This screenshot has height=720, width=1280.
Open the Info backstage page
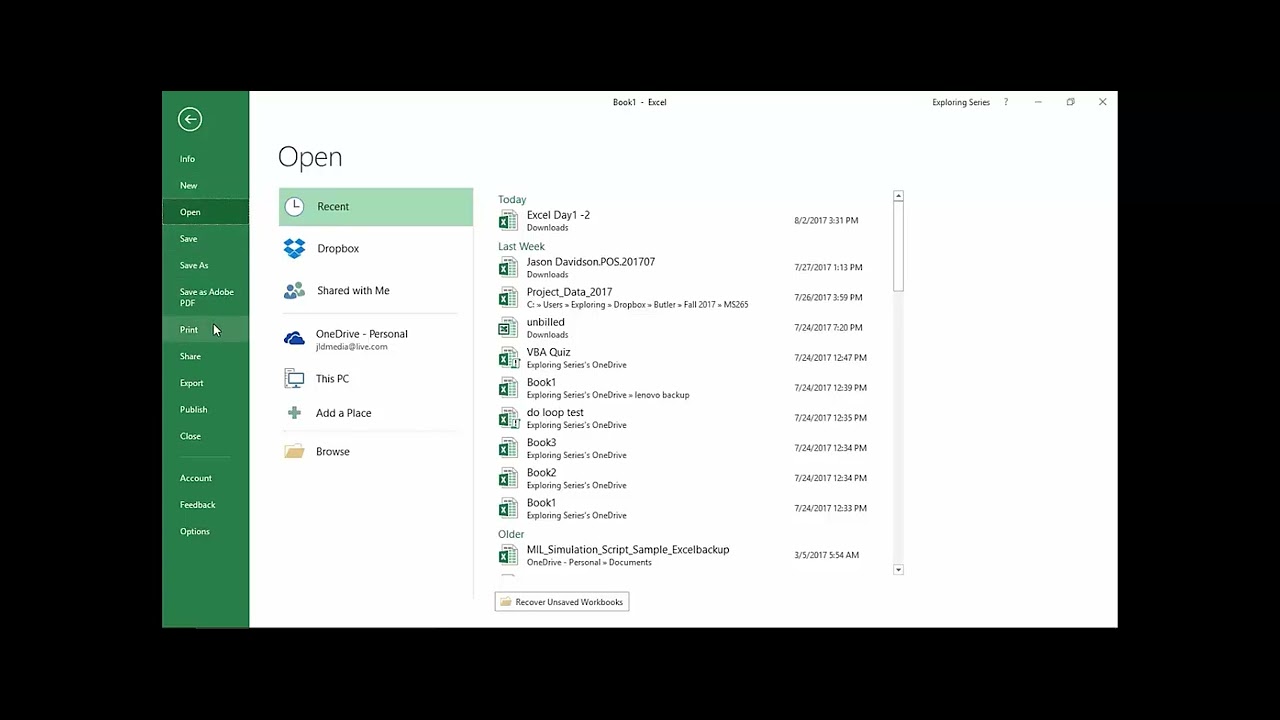tap(205, 159)
